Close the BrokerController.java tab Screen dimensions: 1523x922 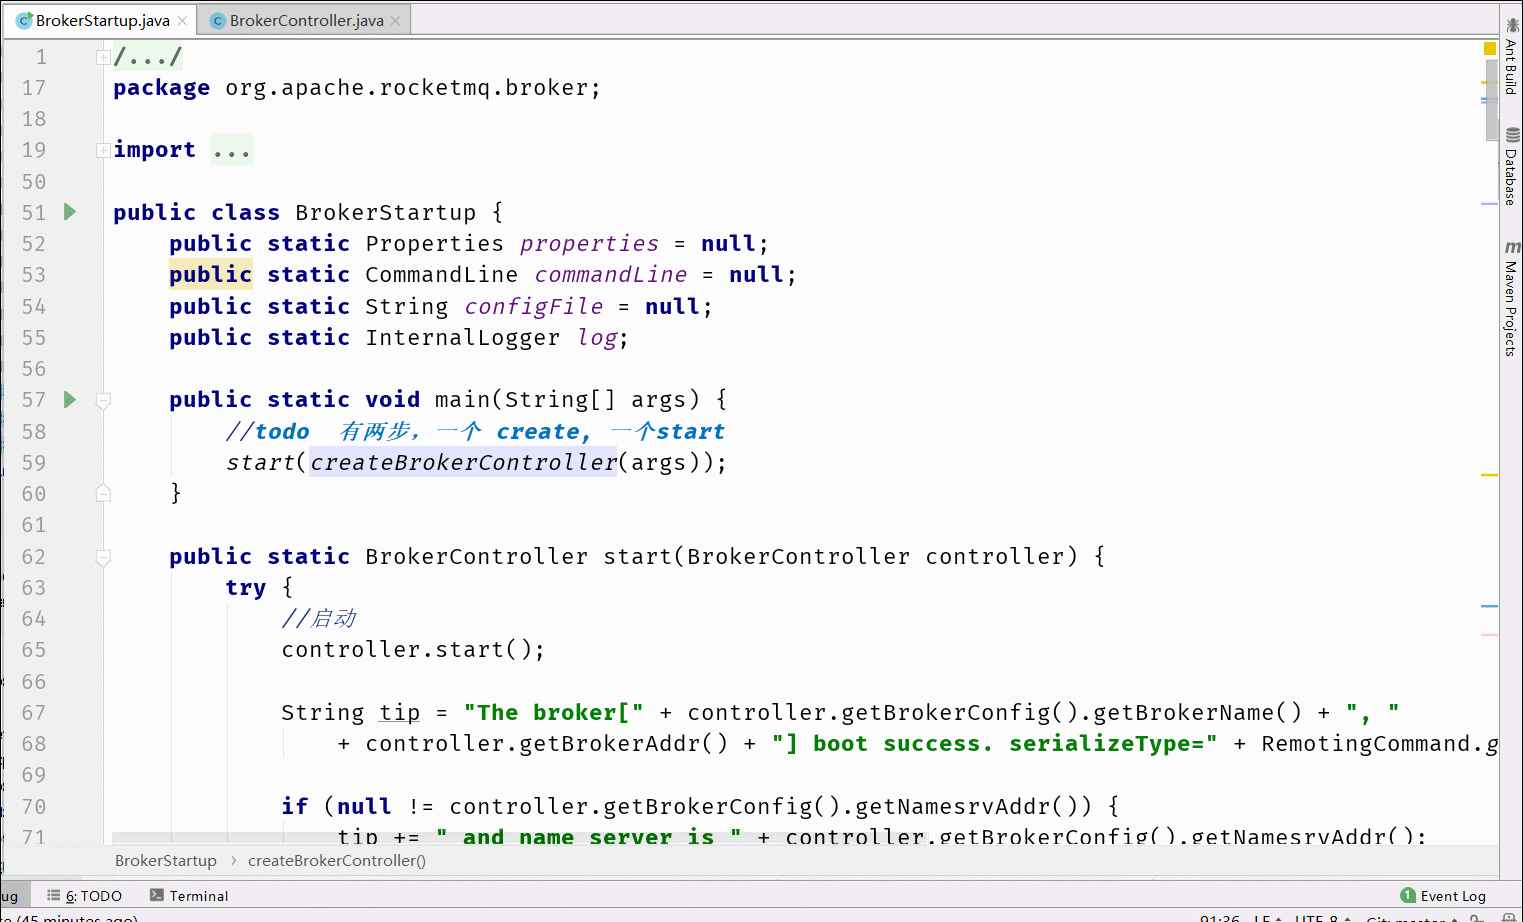coord(396,21)
